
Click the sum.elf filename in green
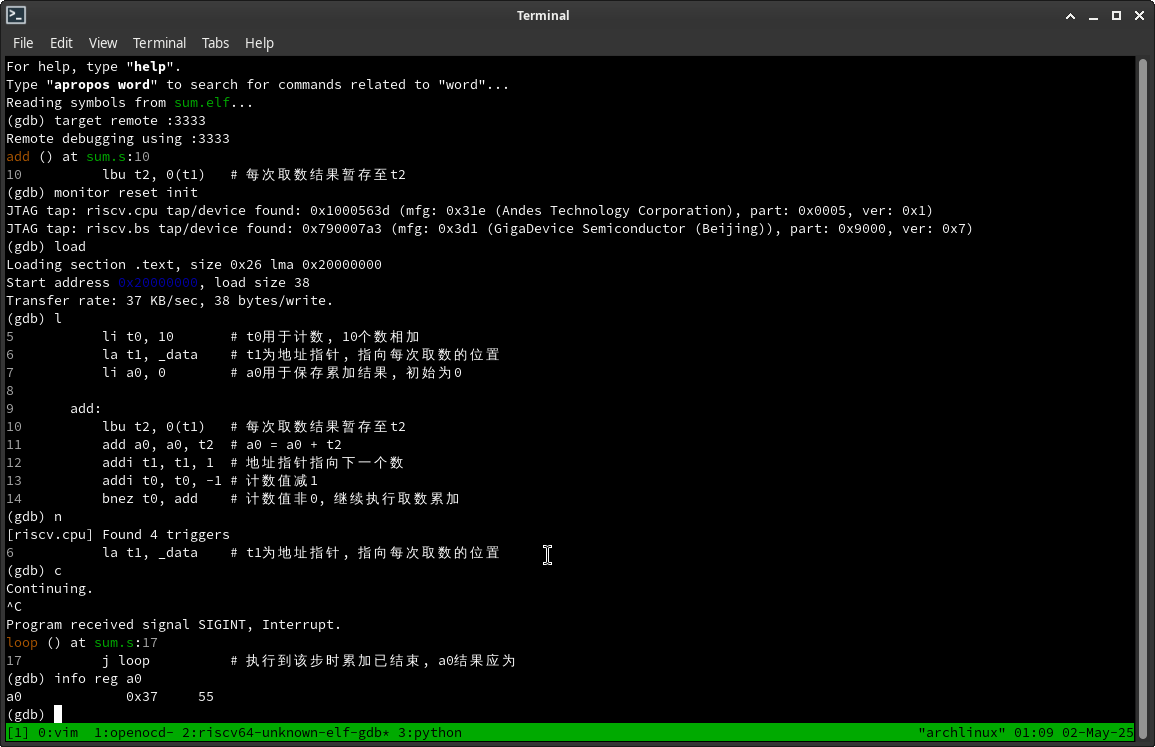pyautogui.click(x=202, y=102)
